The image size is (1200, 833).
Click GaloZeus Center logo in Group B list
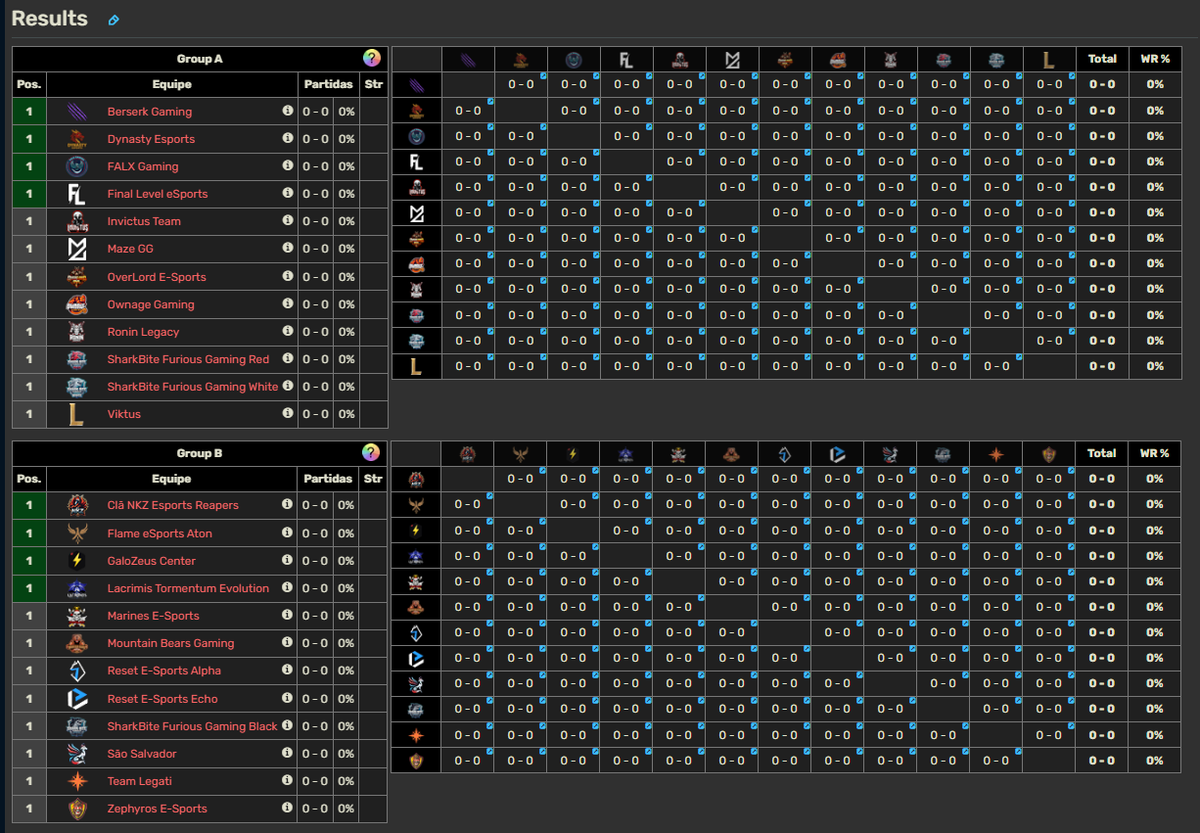pyautogui.click(x=77, y=561)
